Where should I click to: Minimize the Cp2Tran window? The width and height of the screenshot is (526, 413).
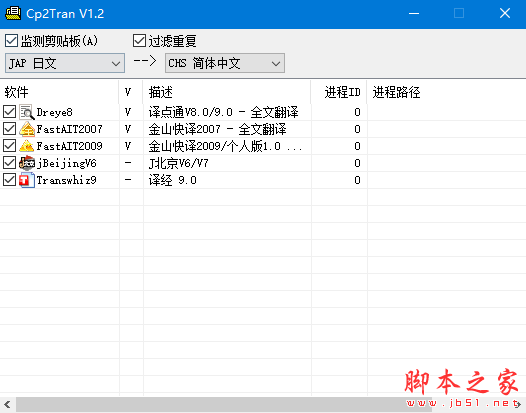pos(414,13)
